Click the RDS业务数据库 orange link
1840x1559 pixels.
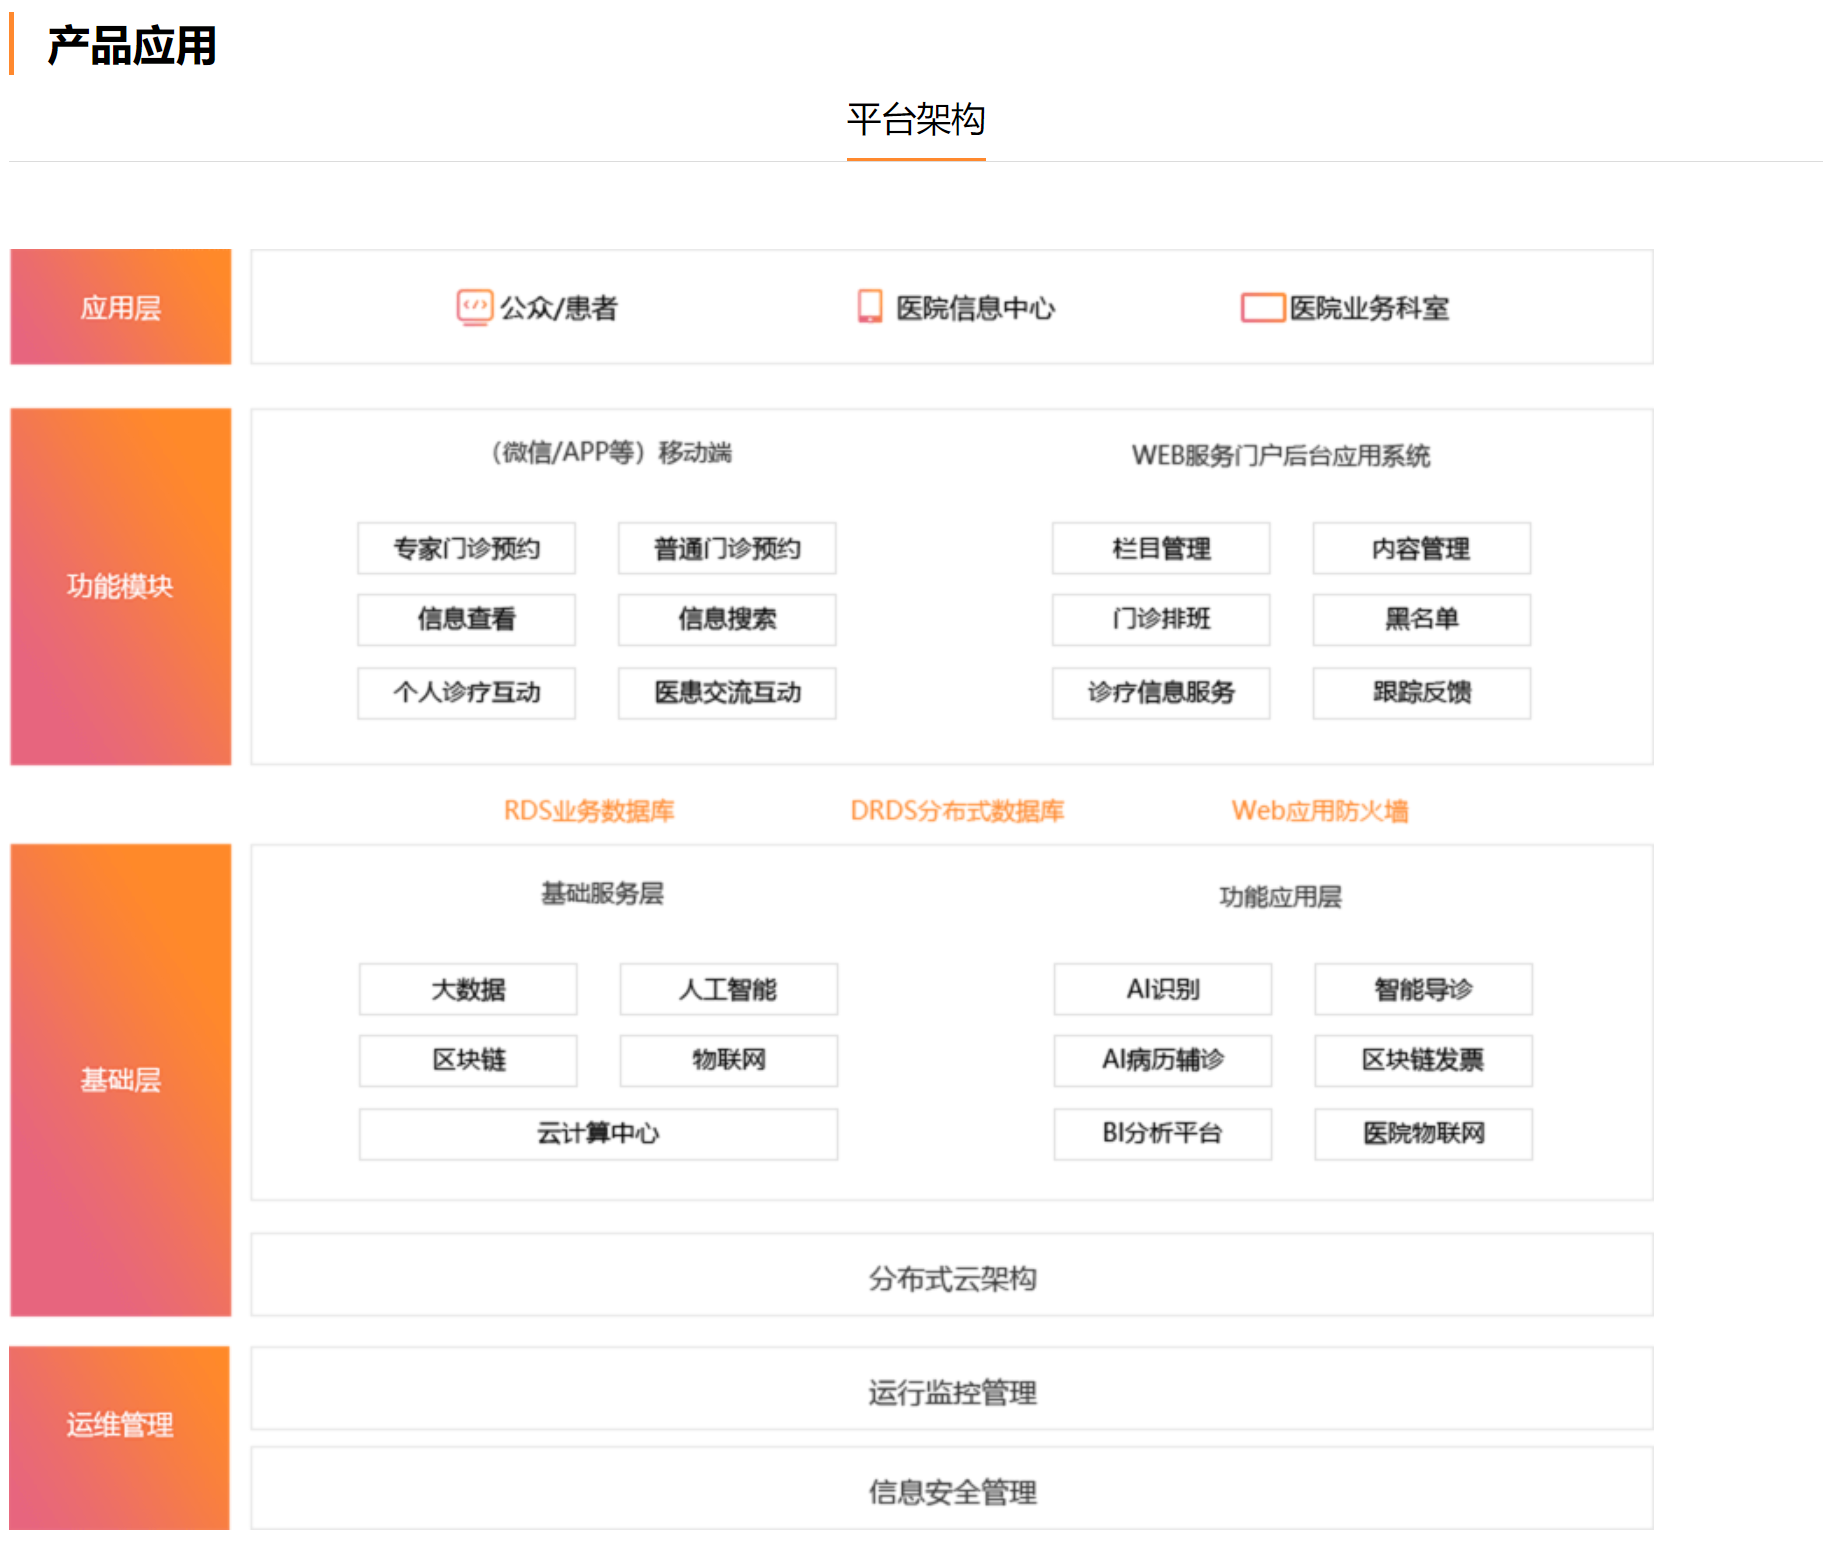[x=589, y=811]
